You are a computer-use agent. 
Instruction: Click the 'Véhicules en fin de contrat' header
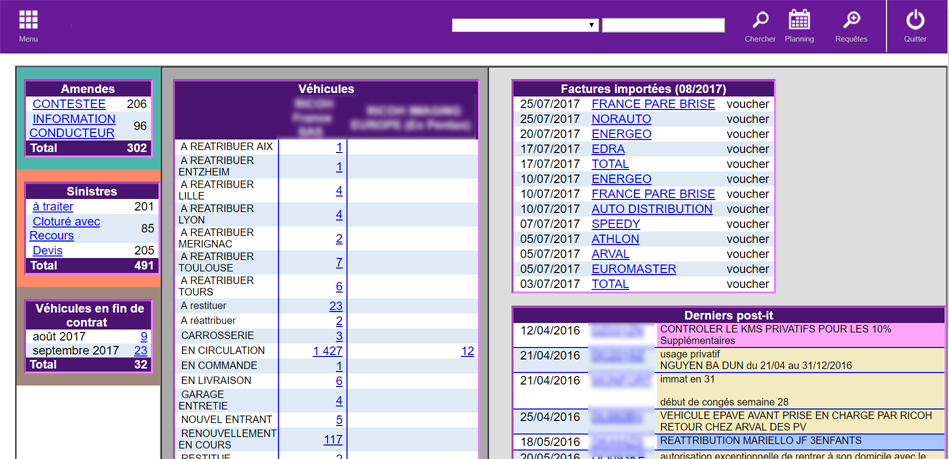coord(88,315)
